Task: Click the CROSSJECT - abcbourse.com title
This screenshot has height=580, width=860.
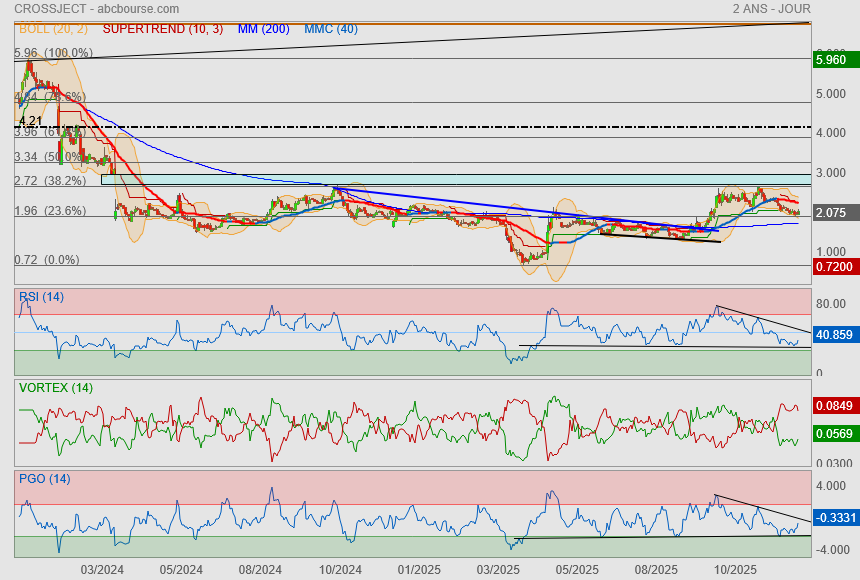Action: click(90, 9)
